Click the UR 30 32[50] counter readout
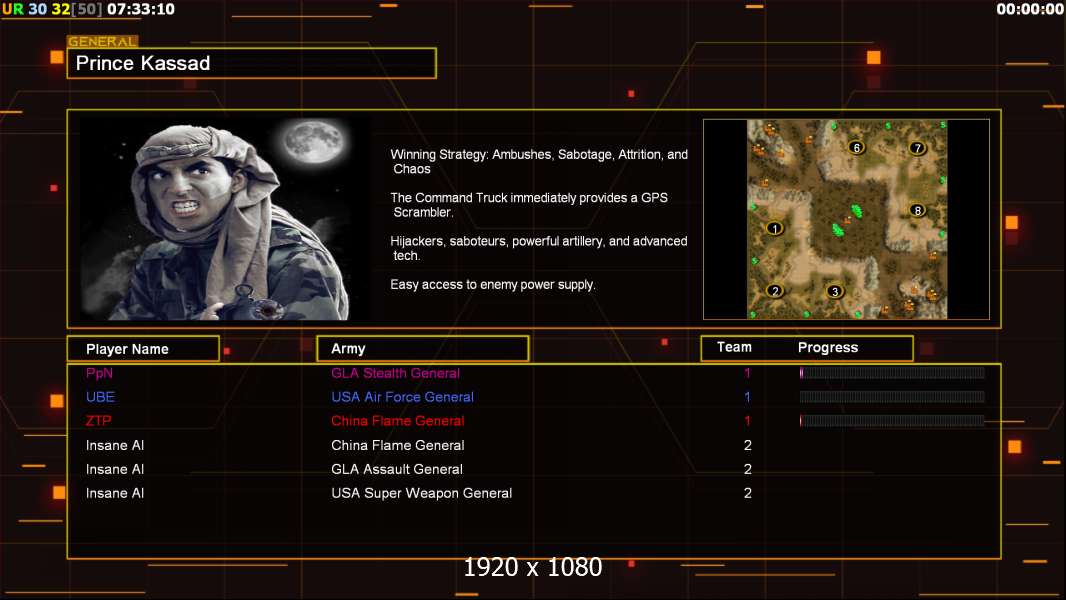 tap(52, 10)
